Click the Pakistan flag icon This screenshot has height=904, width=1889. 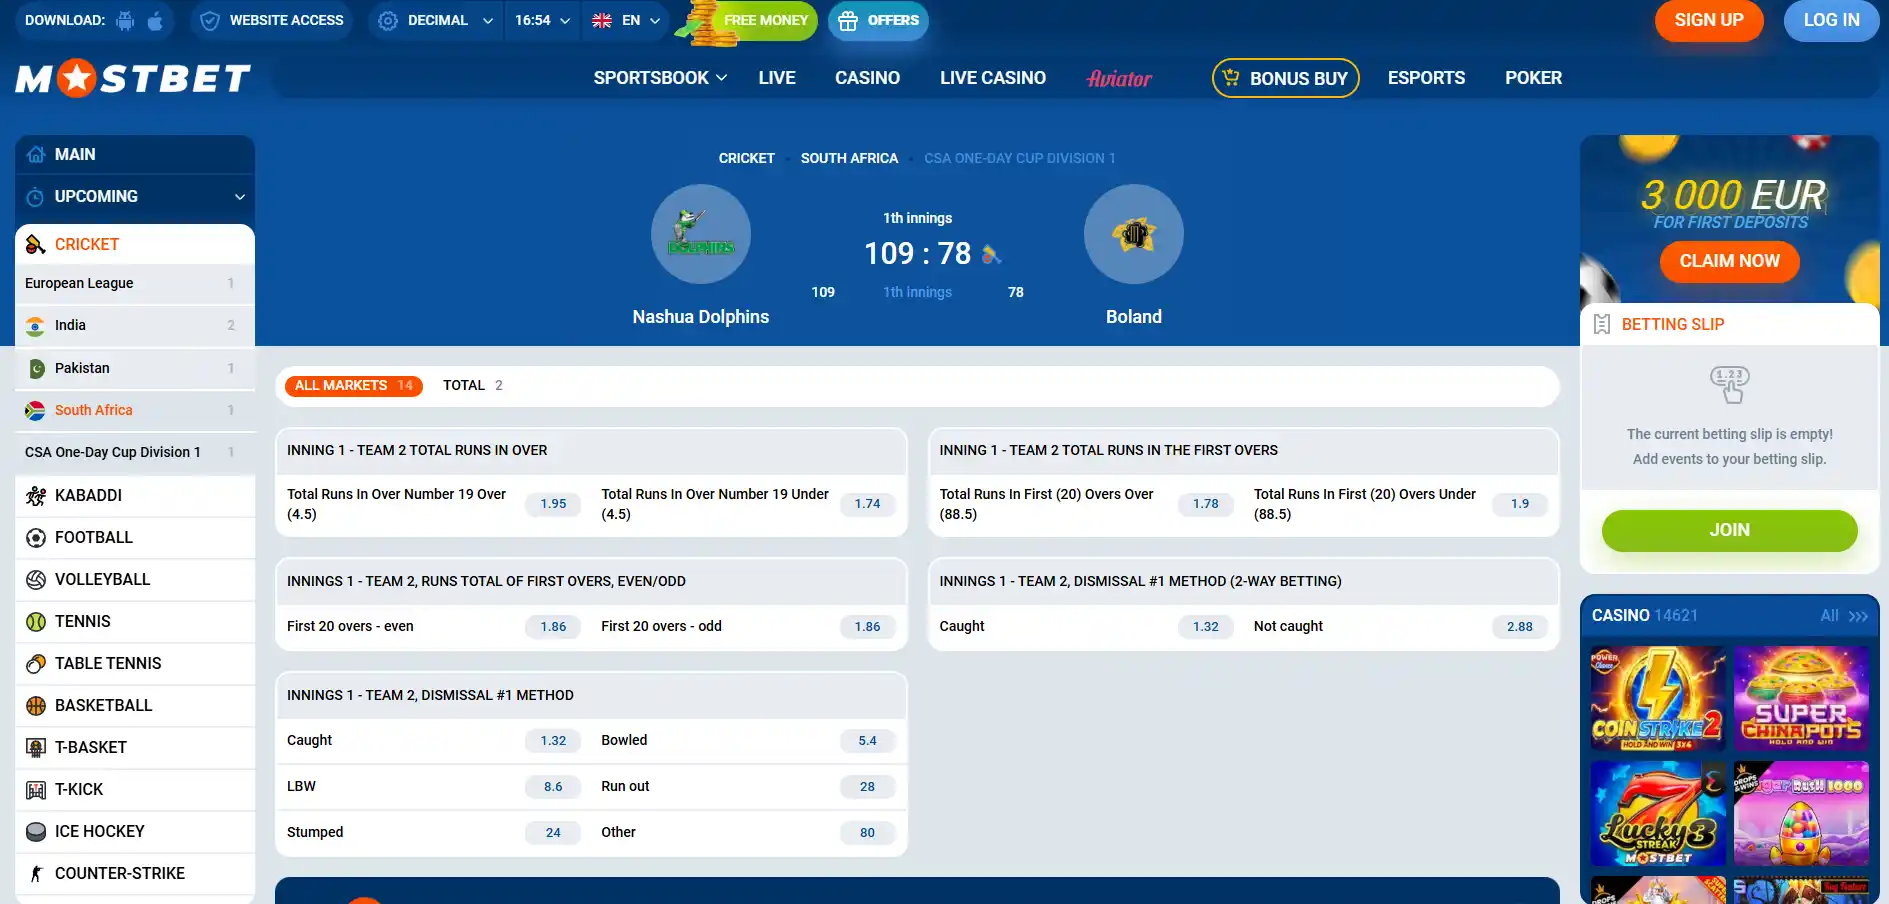click(36, 368)
